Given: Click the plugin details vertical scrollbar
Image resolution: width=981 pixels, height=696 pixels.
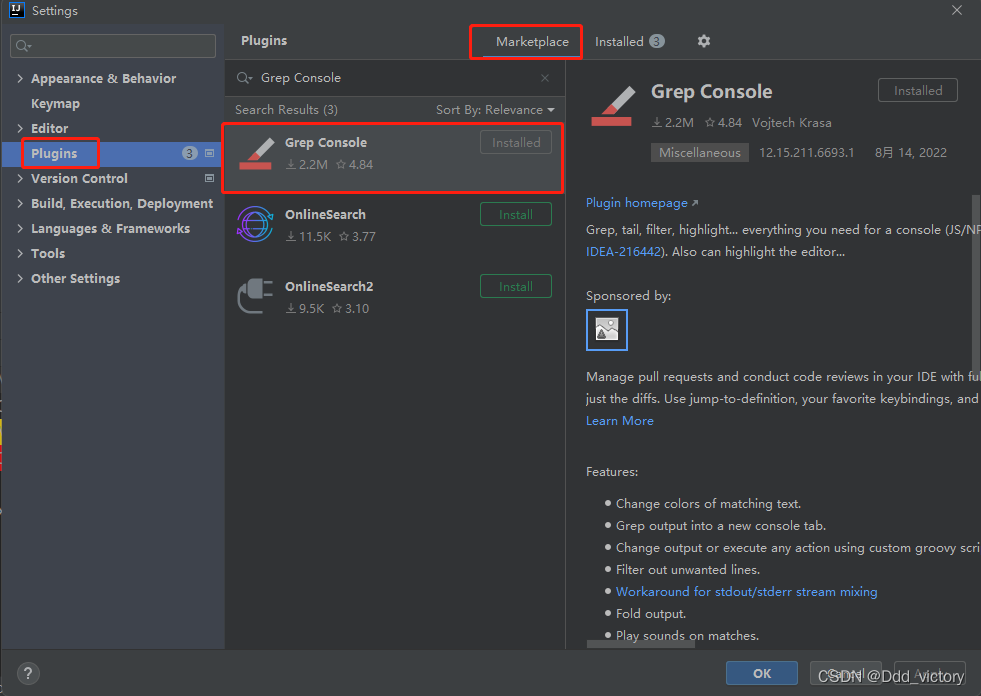Looking at the screenshot, I should (977, 285).
